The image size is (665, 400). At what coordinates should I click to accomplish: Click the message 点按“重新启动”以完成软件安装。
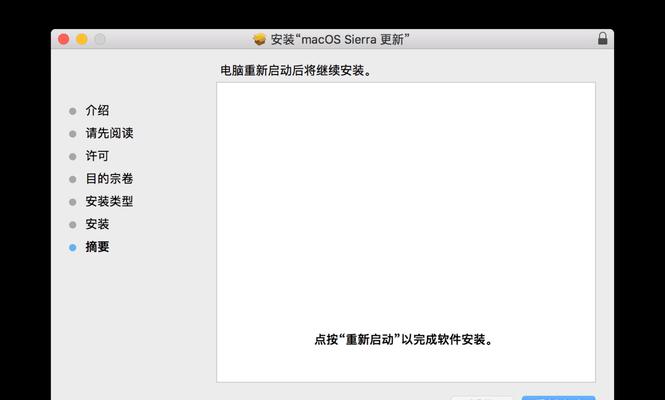tap(404, 339)
